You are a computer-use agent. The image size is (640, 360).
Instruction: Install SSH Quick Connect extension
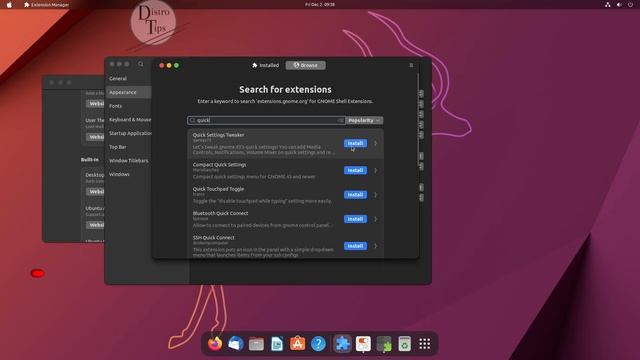click(355, 246)
